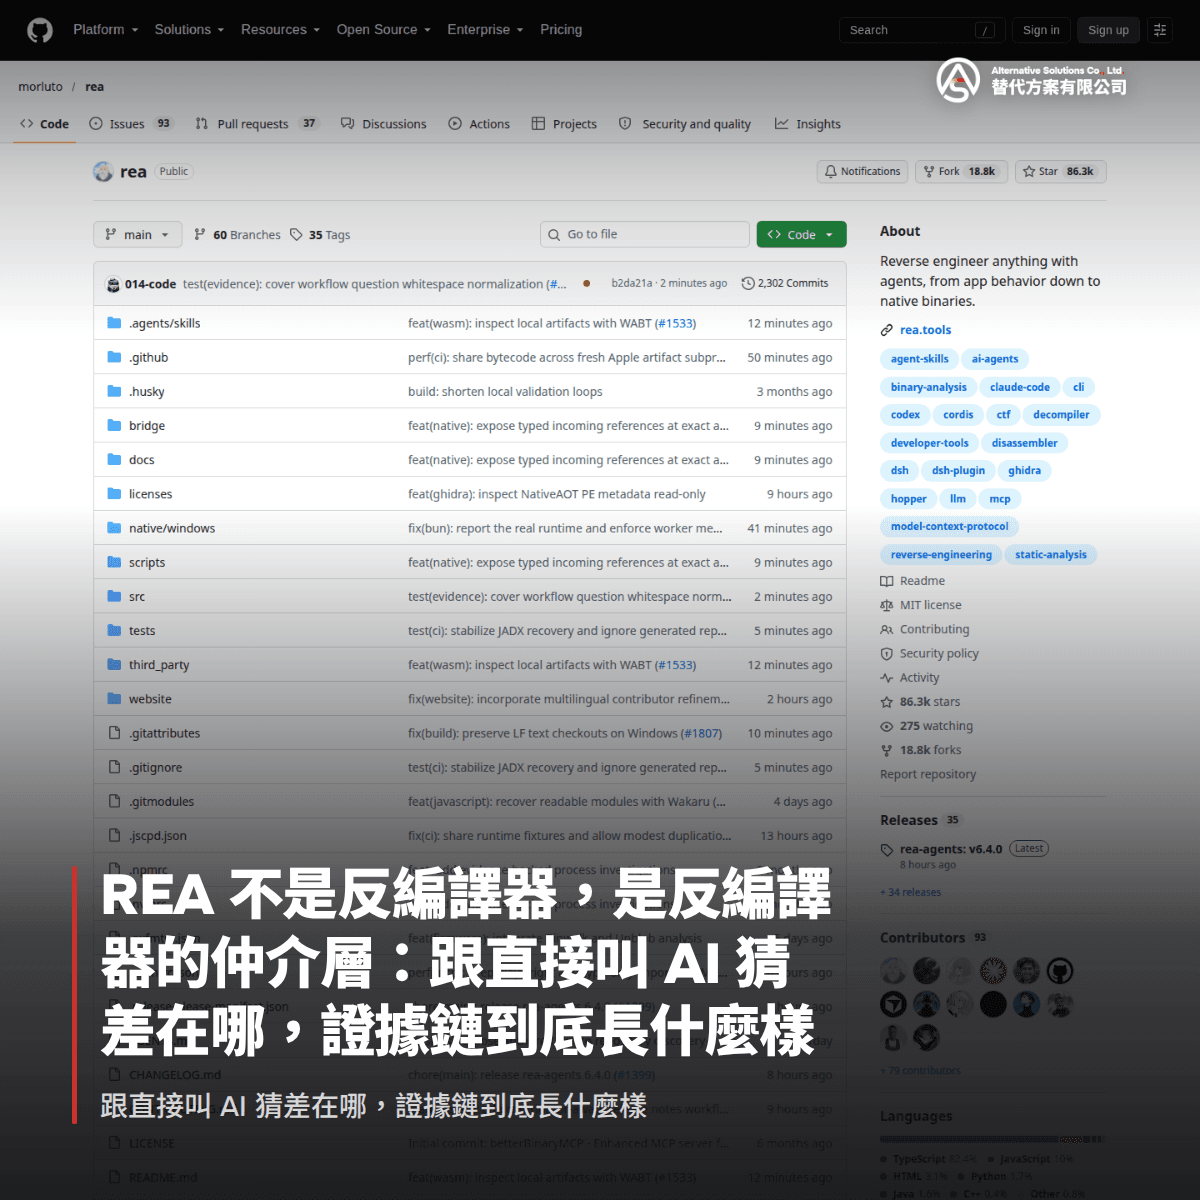Open the src folder
This screenshot has height=1200, width=1200.
[x=137, y=597]
